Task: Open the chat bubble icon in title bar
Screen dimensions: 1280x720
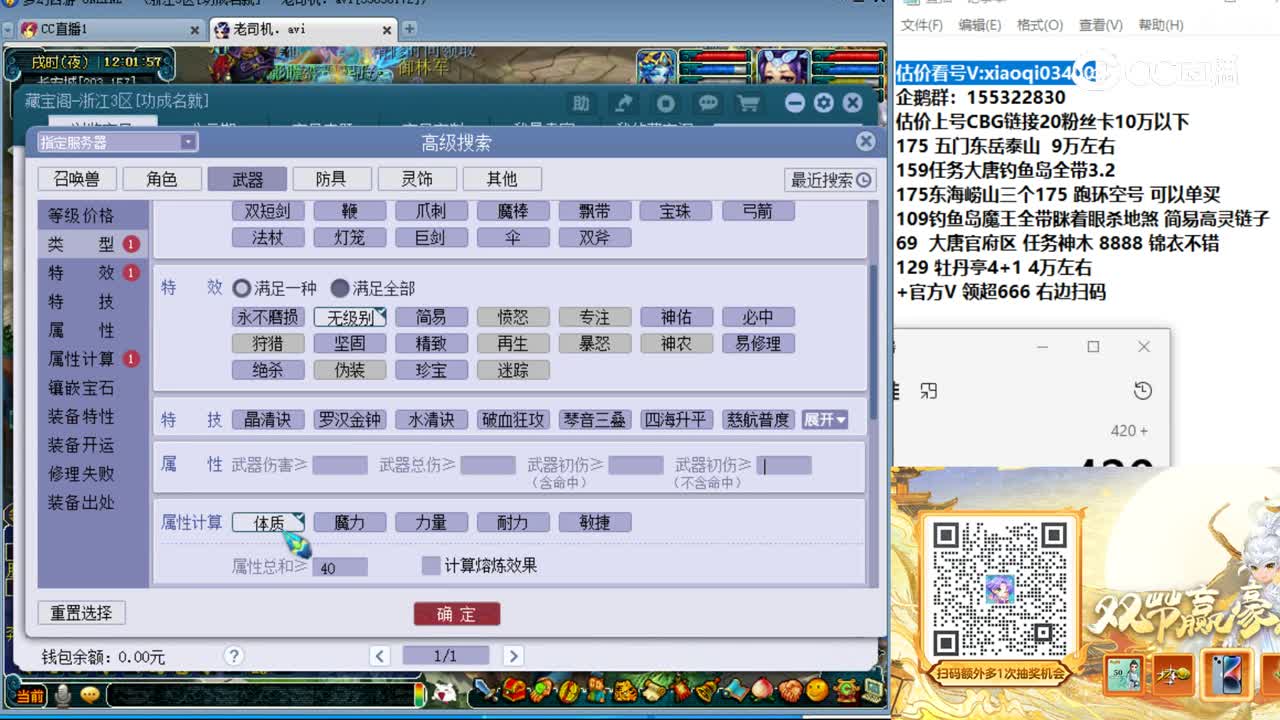Action: tap(708, 103)
